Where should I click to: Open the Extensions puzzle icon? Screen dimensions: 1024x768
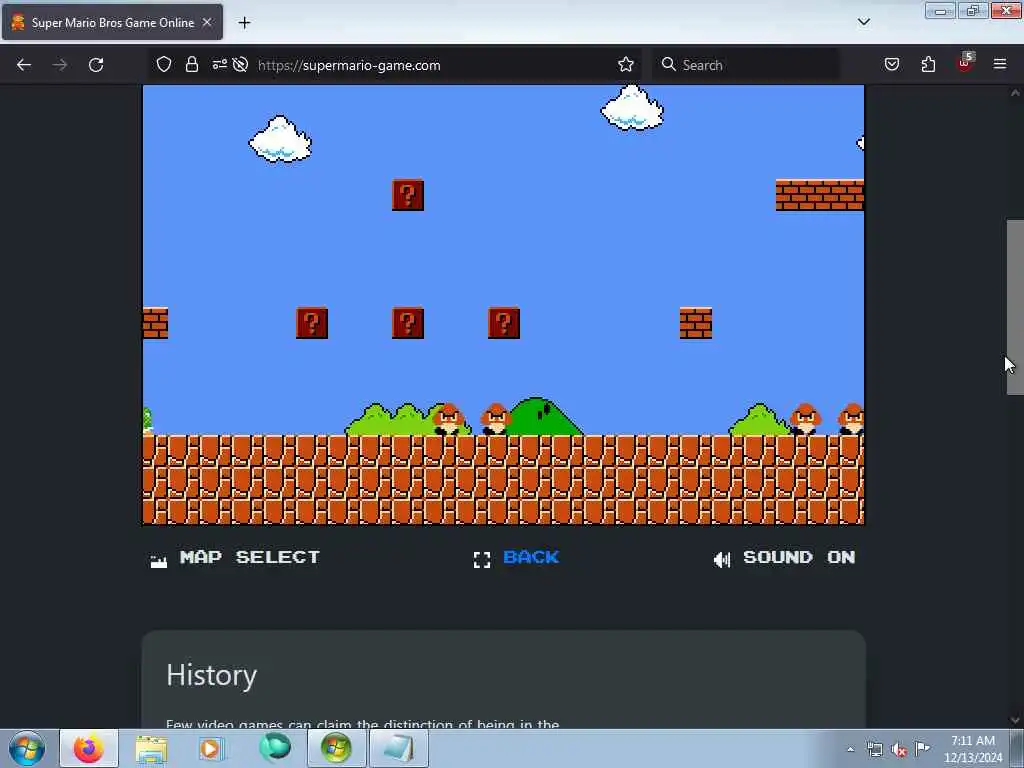[x=928, y=64]
